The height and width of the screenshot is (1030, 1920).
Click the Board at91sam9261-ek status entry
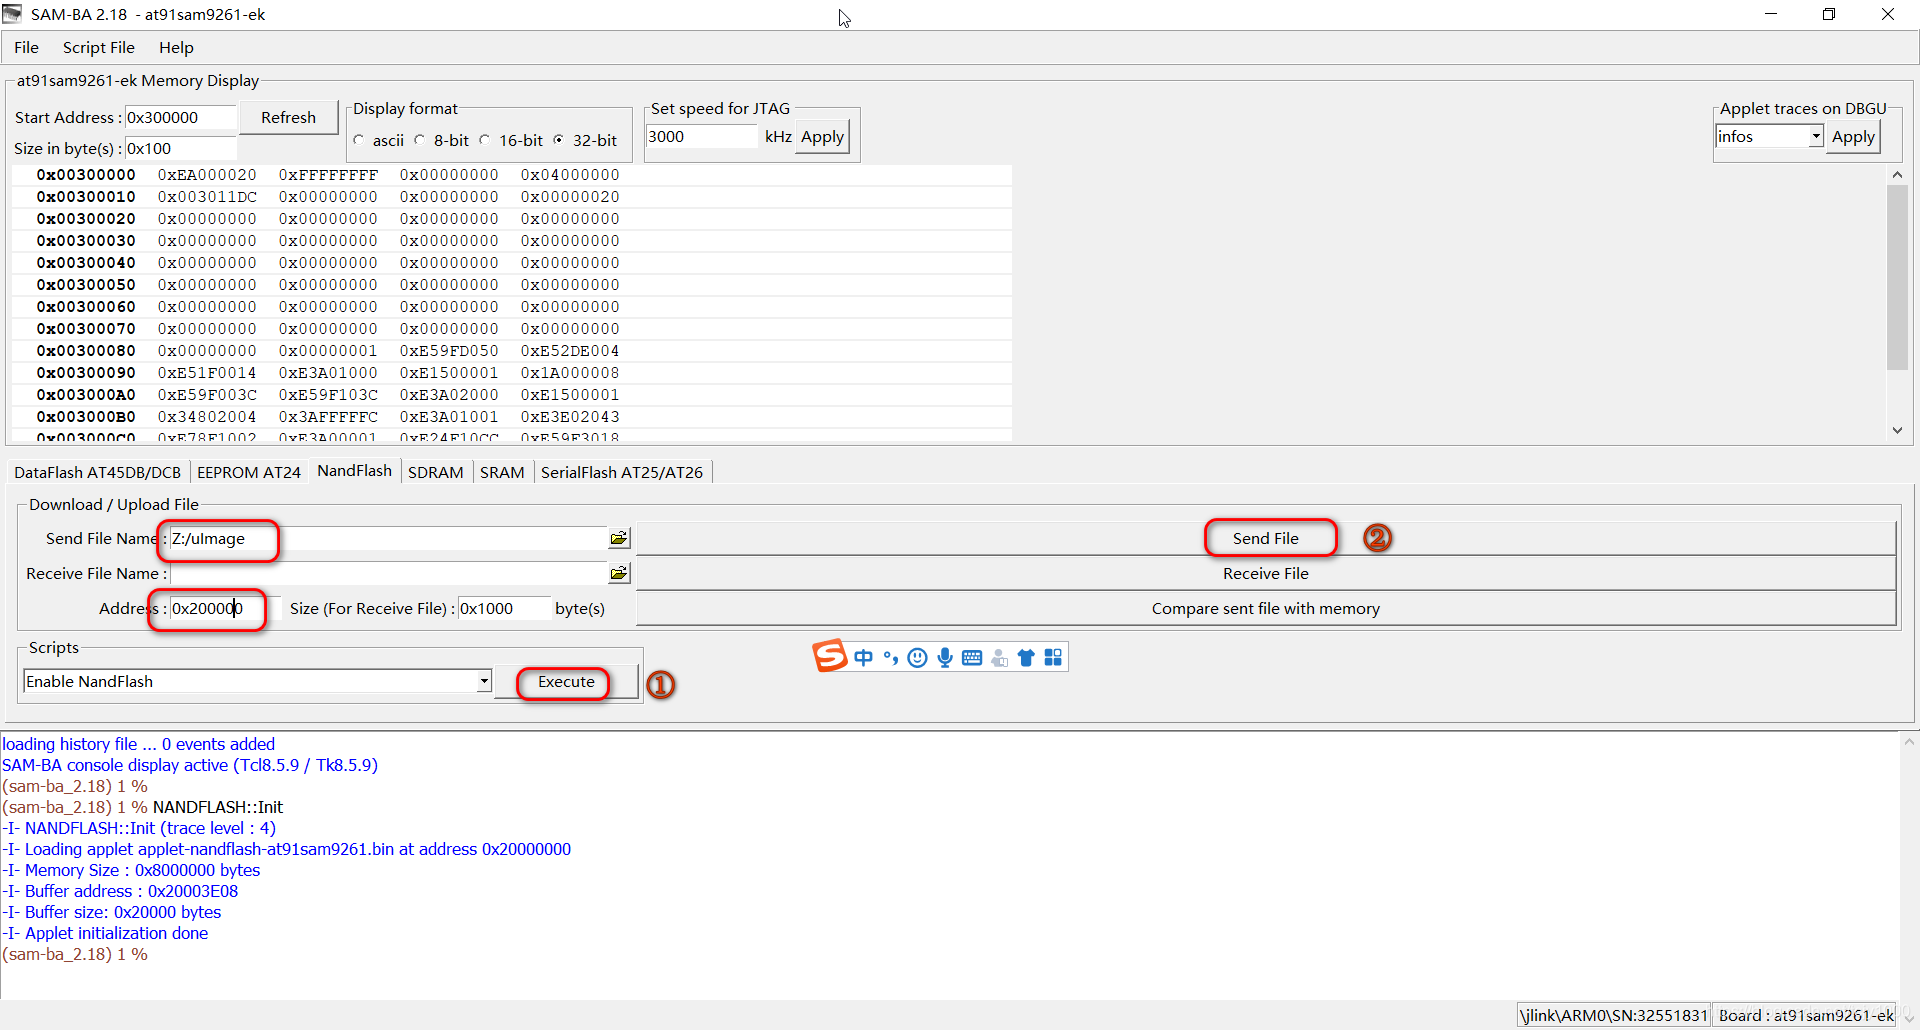[1805, 1015]
